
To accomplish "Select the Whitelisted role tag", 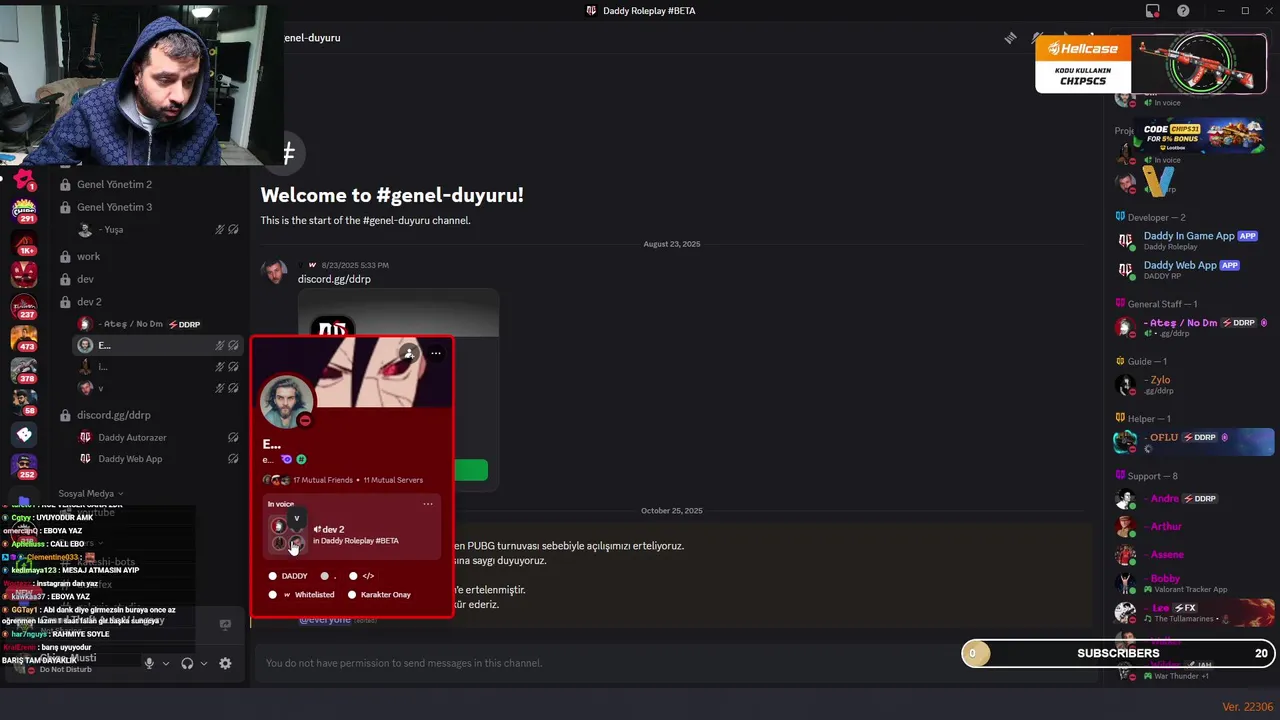I will (x=301, y=594).
